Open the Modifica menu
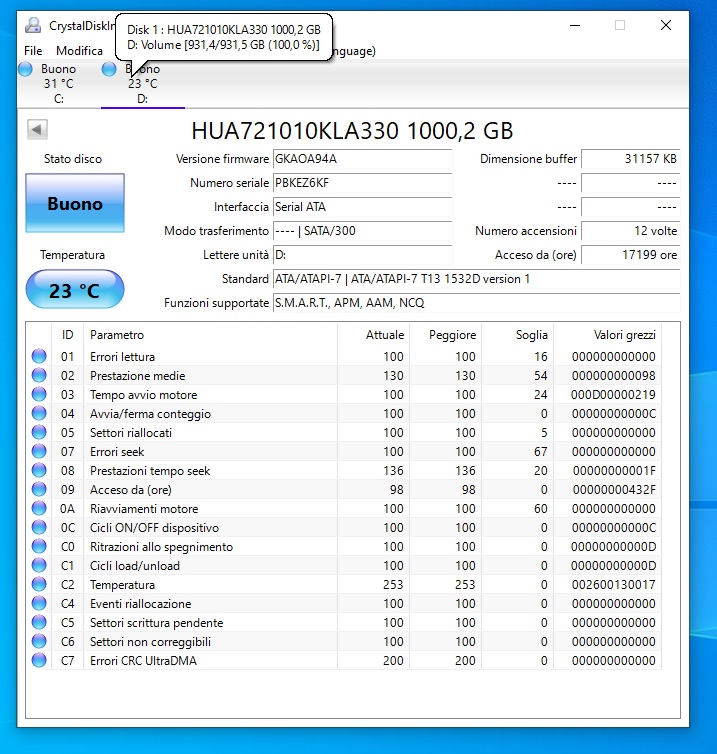This screenshot has height=754, width=717. (x=79, y=50)
